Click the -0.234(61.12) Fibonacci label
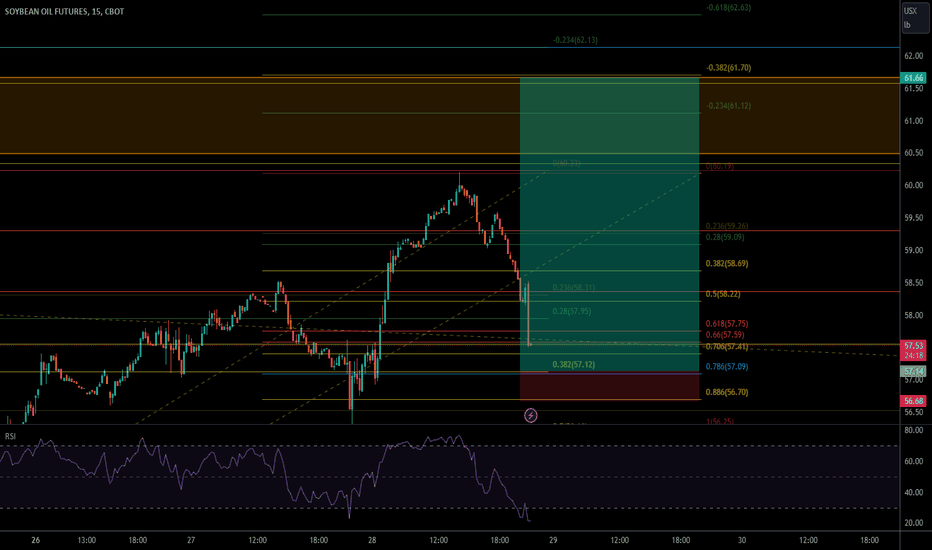Image resolution: width=932 pixels, height=550 pixels. [728, 106]
